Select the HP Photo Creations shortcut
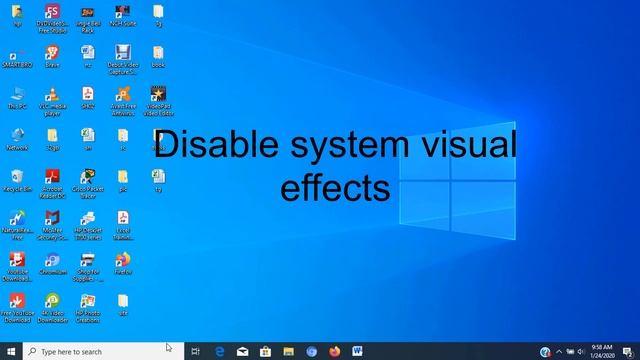640x360 pixels. point(88,309)
